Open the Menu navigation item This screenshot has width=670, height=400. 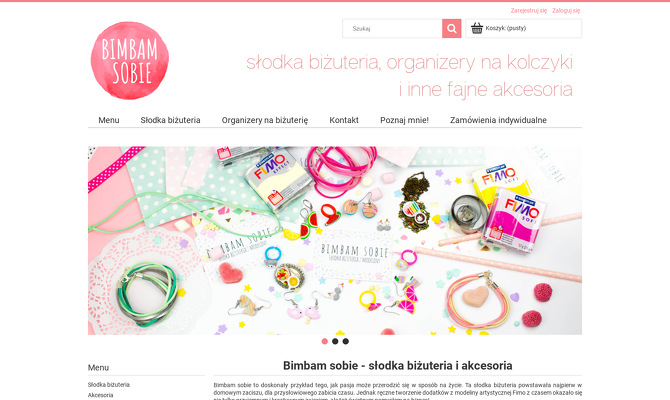click(x=109, y=120)
